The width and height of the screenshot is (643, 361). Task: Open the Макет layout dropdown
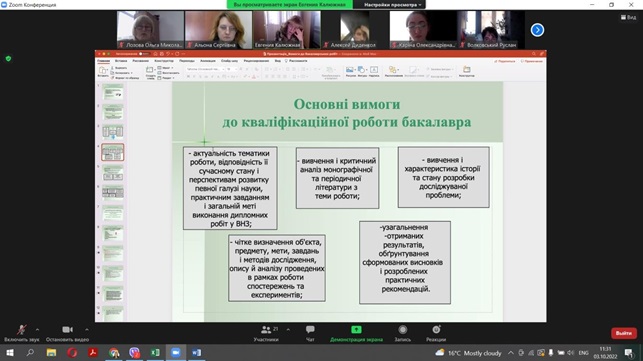(x=166, y=68)
